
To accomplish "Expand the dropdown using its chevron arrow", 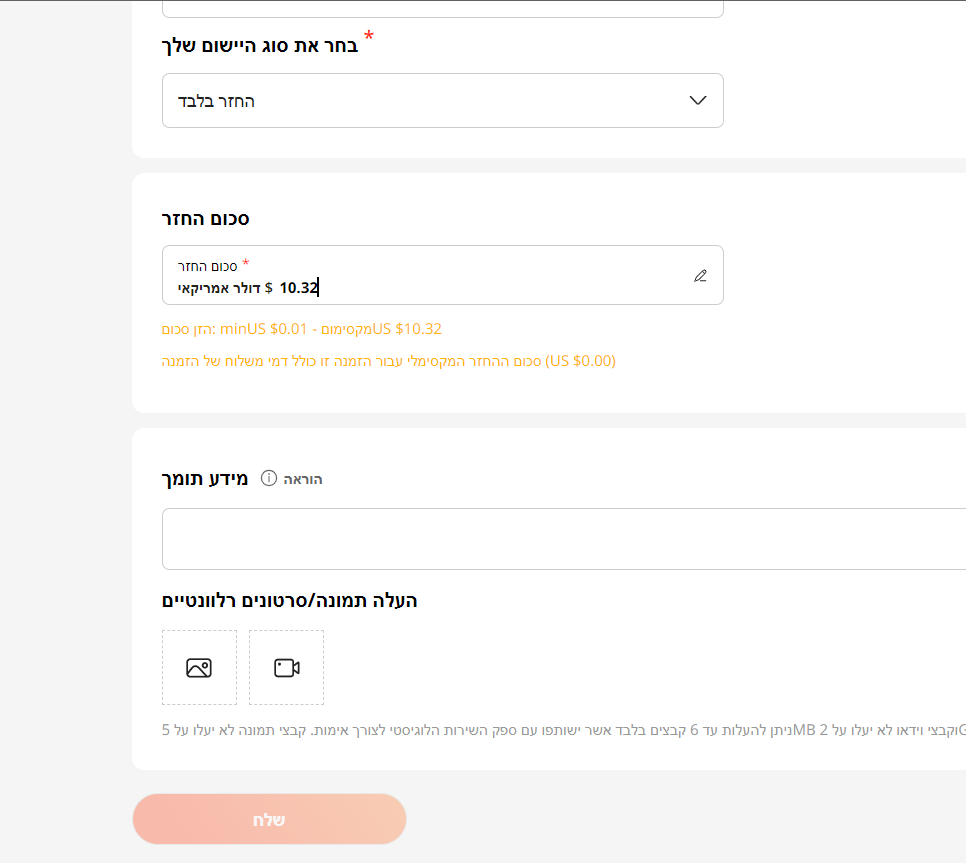I will pyautogui.click(x=698, y=100).
